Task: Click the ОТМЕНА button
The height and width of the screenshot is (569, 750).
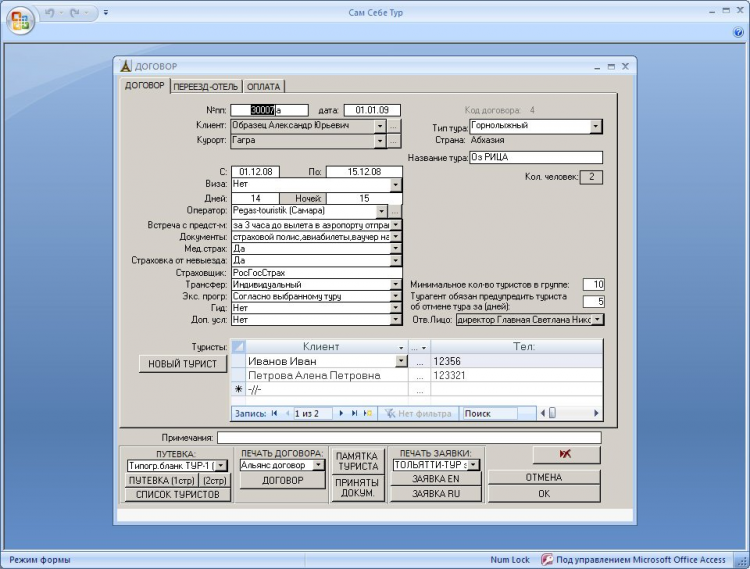Action: click(544, 477)
